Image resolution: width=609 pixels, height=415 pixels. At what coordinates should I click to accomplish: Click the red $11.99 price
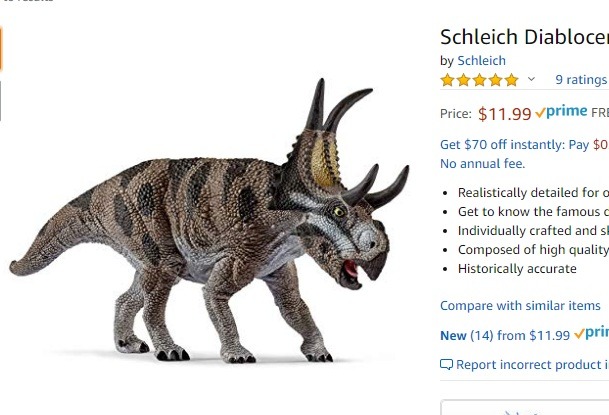(504, 114)
